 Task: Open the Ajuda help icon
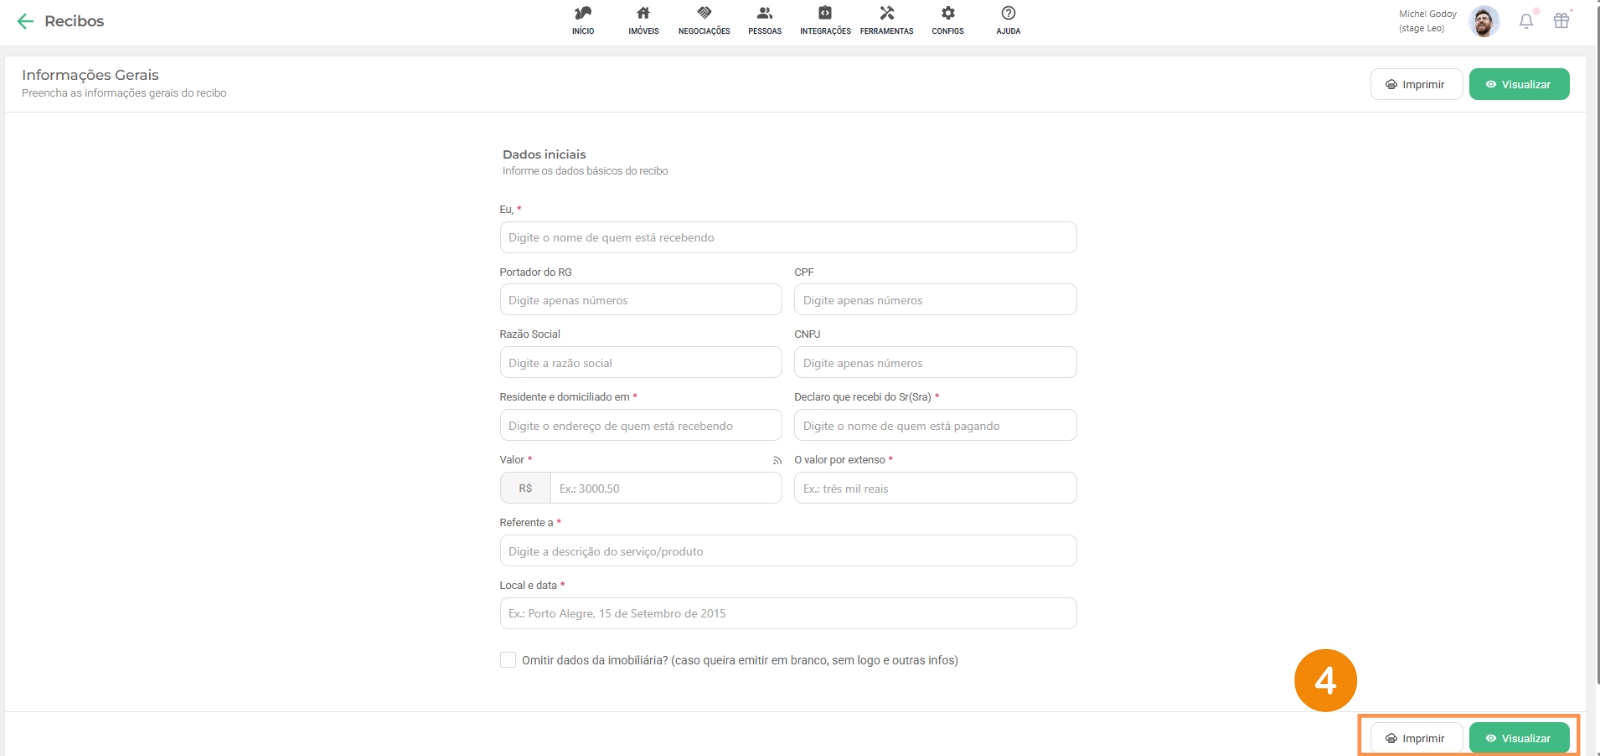coord(1008,14)
